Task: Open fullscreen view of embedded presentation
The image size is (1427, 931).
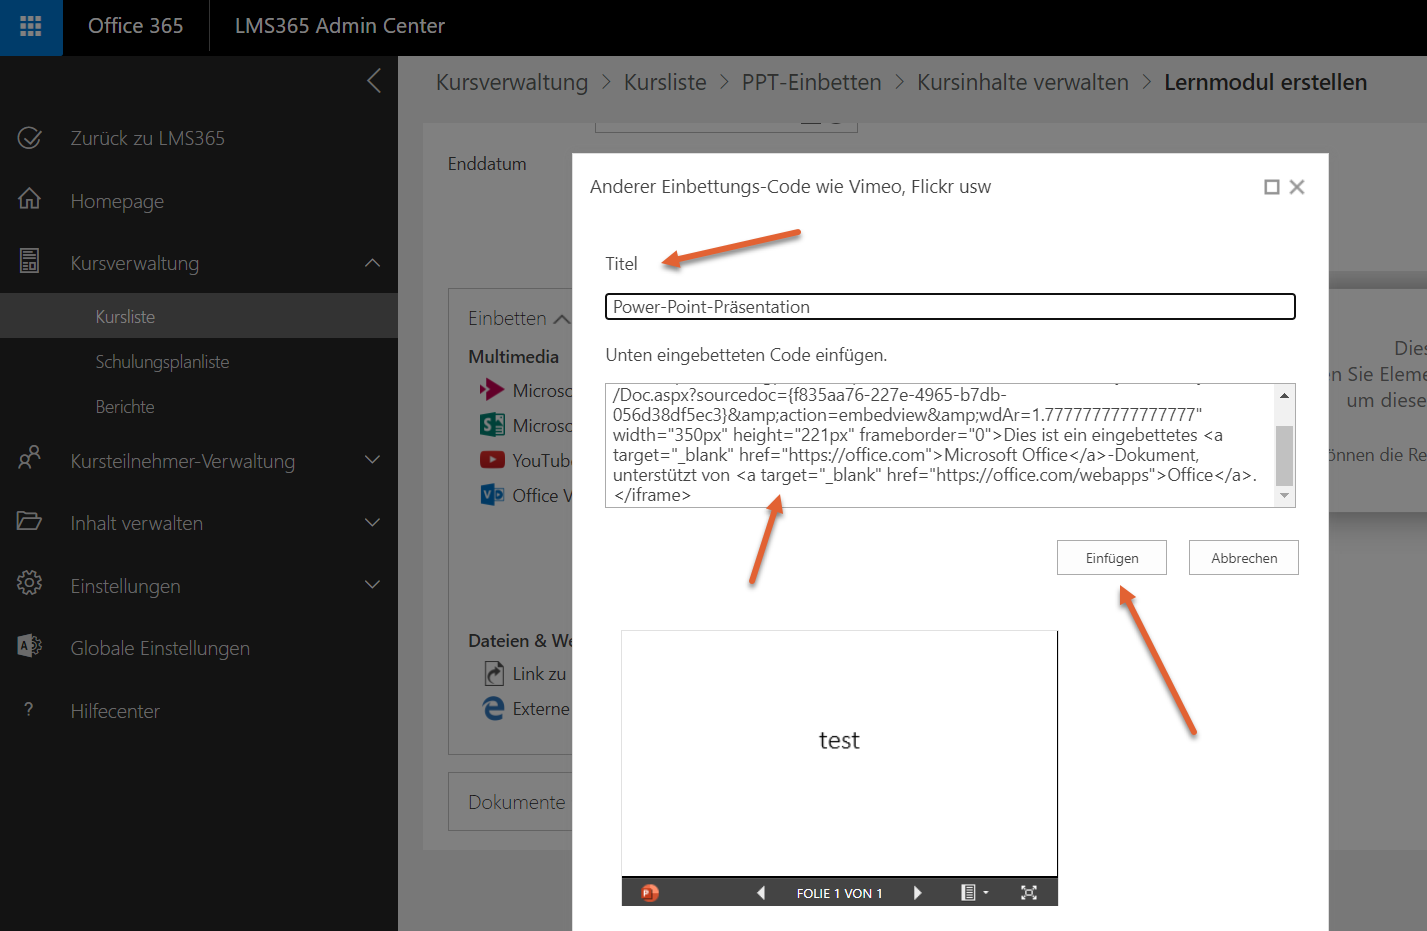Action: 1028,893
